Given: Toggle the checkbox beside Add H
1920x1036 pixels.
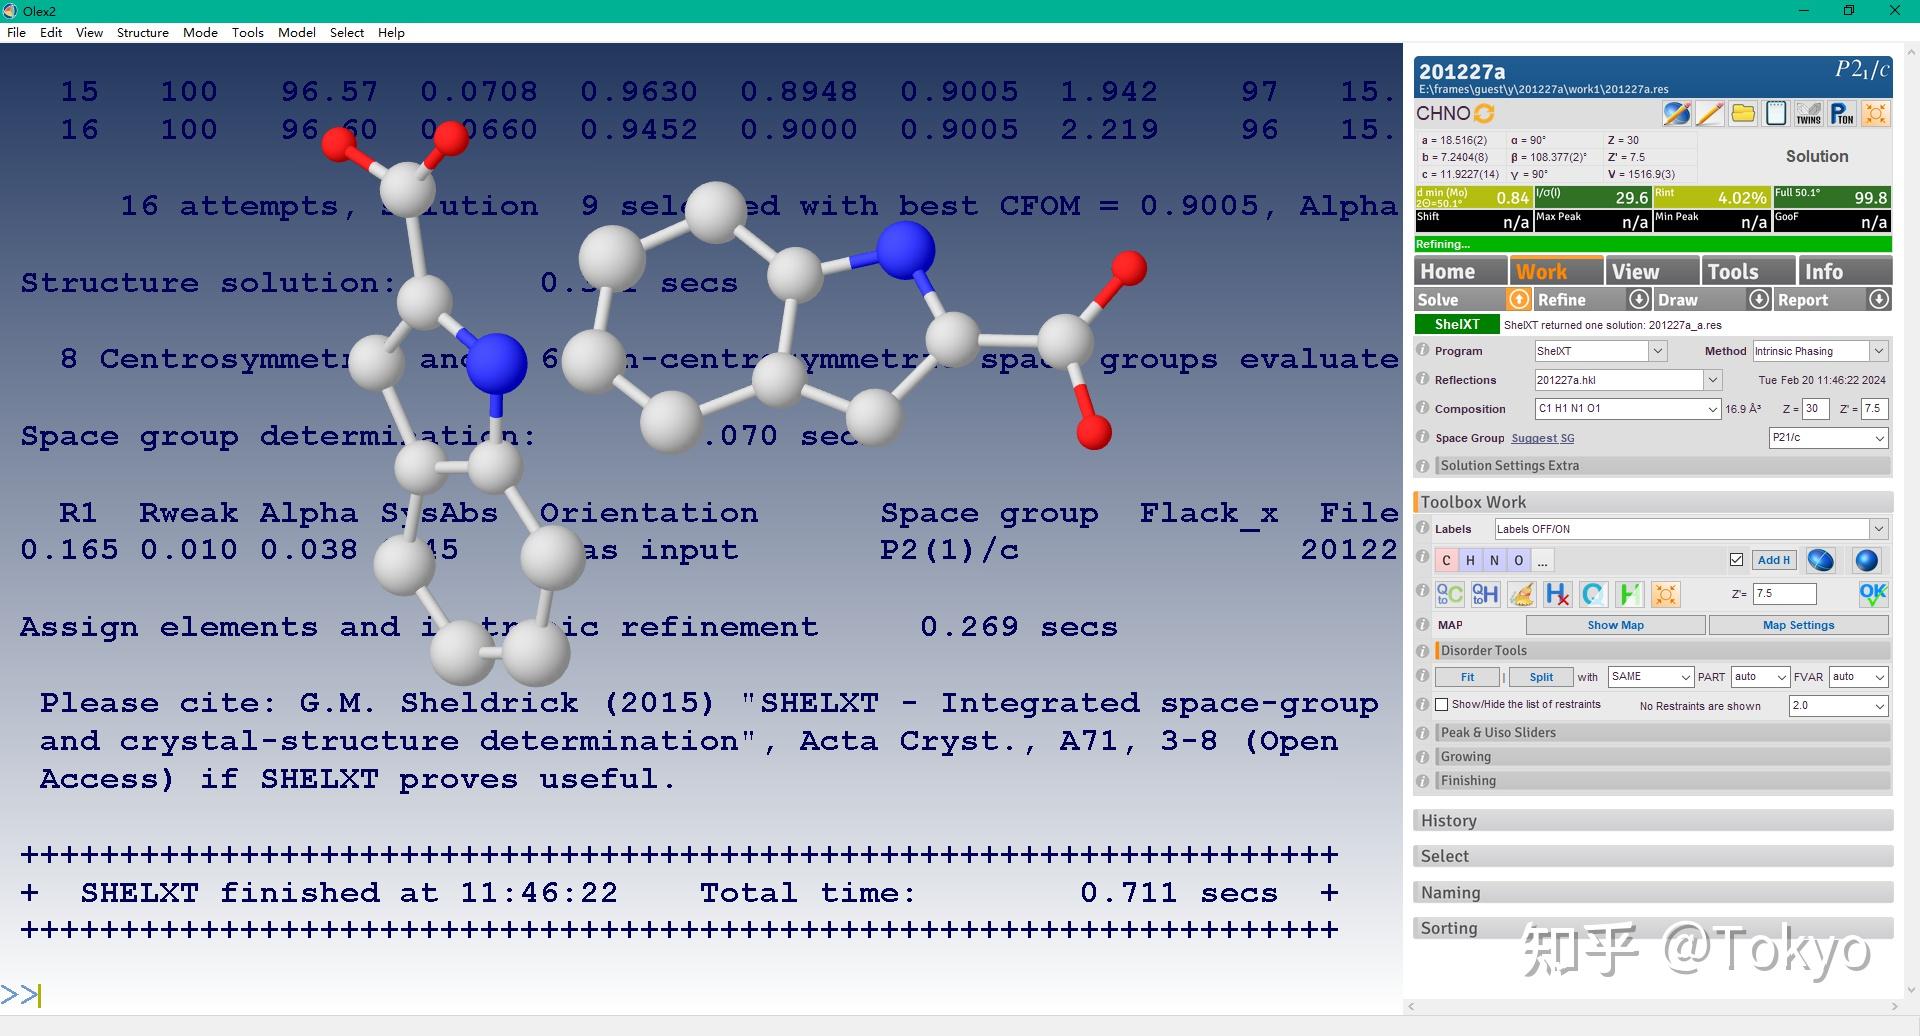Looking at the screenshot, I should click(x=1736, y=560).
